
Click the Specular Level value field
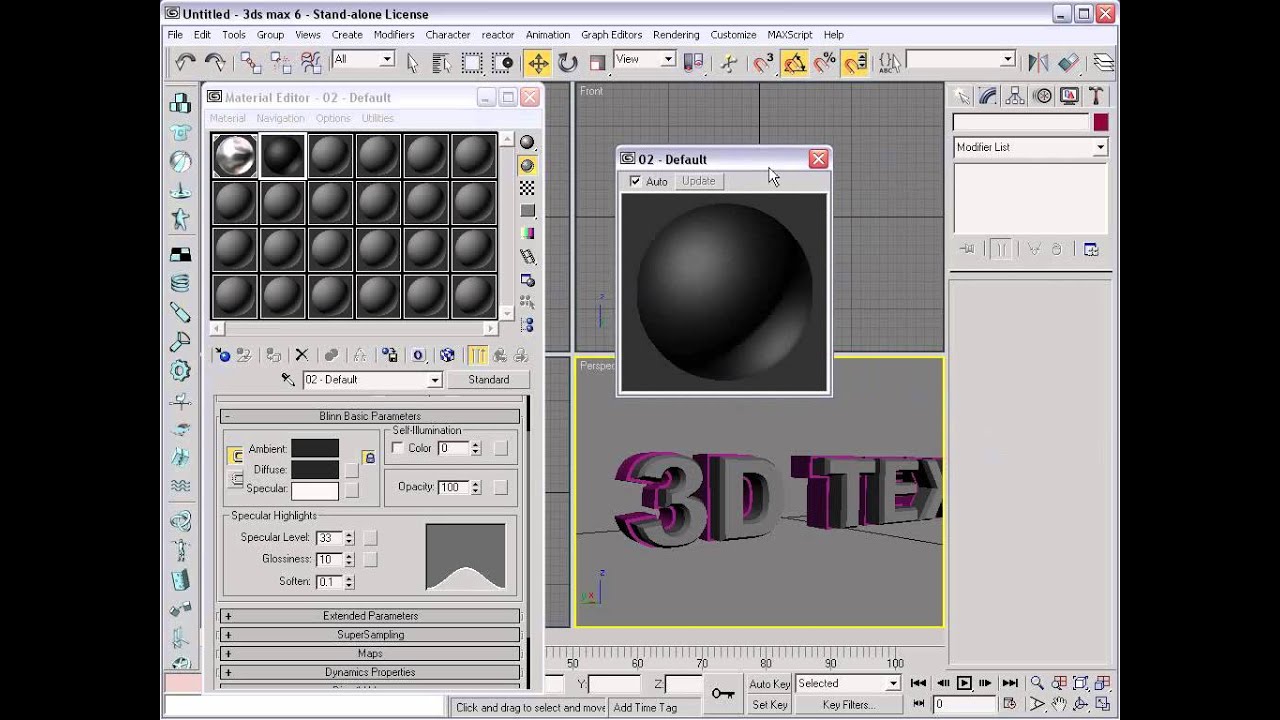coord(329,538)
